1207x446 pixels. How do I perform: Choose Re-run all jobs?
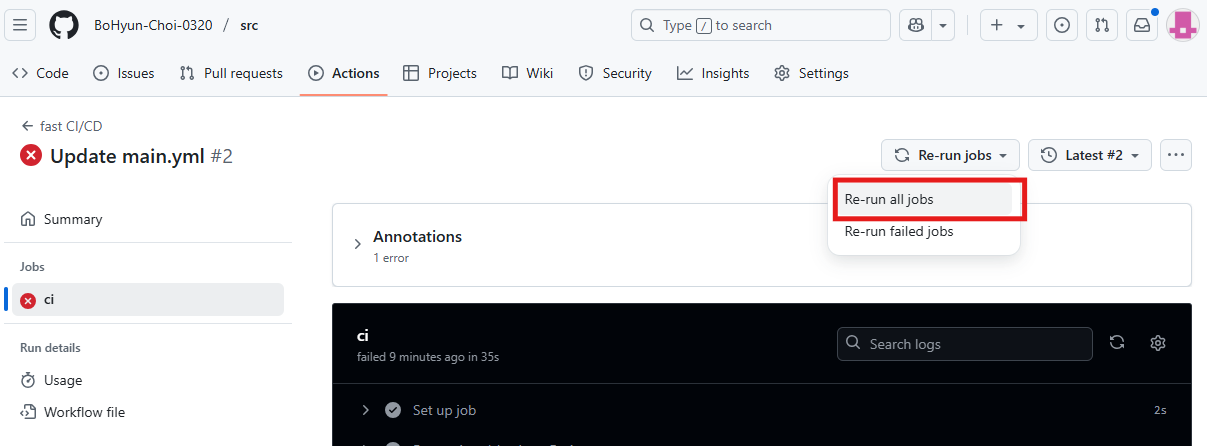pyautogui.click(x=925, y=199)
